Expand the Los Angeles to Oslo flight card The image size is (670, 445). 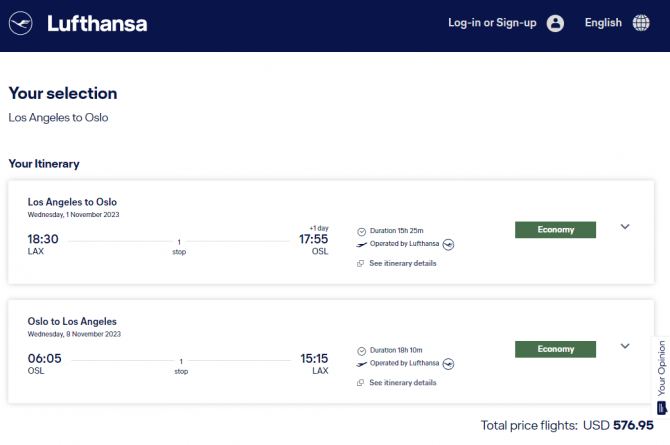click(625, 227)
